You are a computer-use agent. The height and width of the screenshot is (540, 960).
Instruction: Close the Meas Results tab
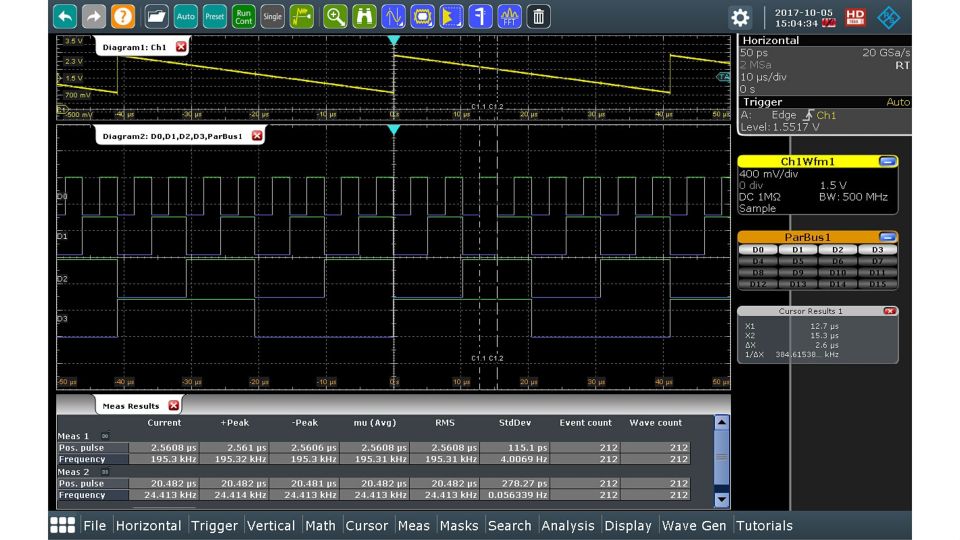coord(174,405)
